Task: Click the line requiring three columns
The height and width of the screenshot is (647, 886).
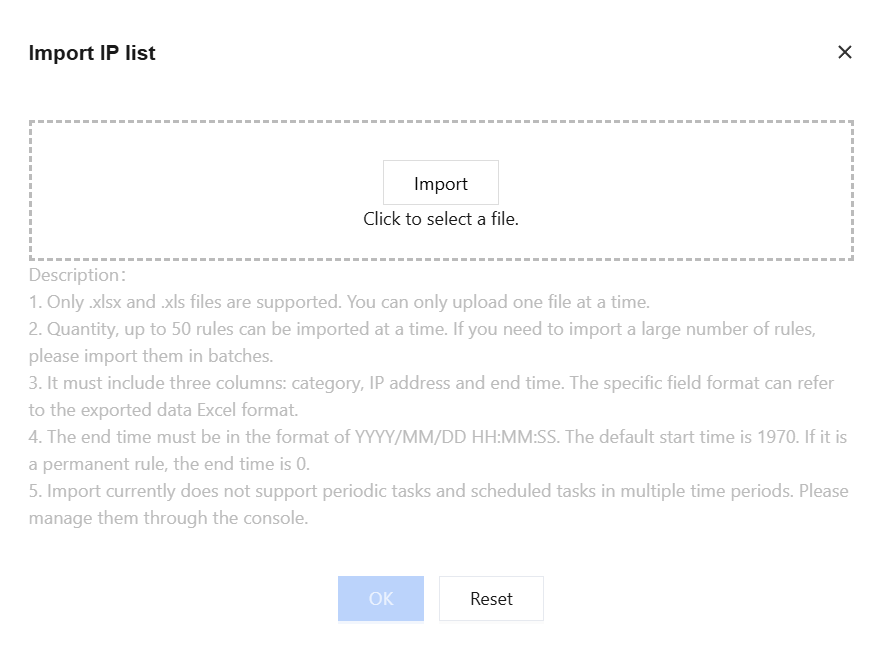Action: coord(430,383)
